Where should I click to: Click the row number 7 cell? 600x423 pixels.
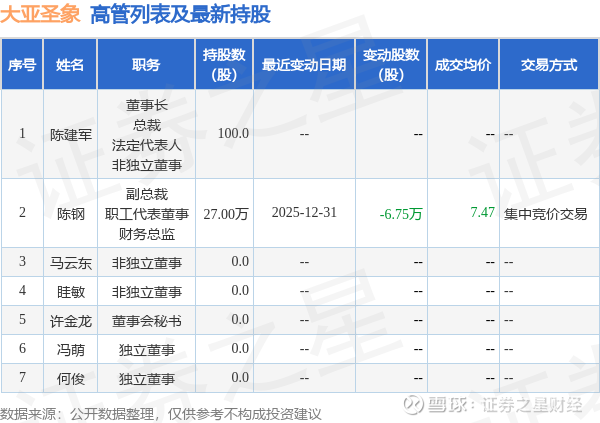click(22, 378)
